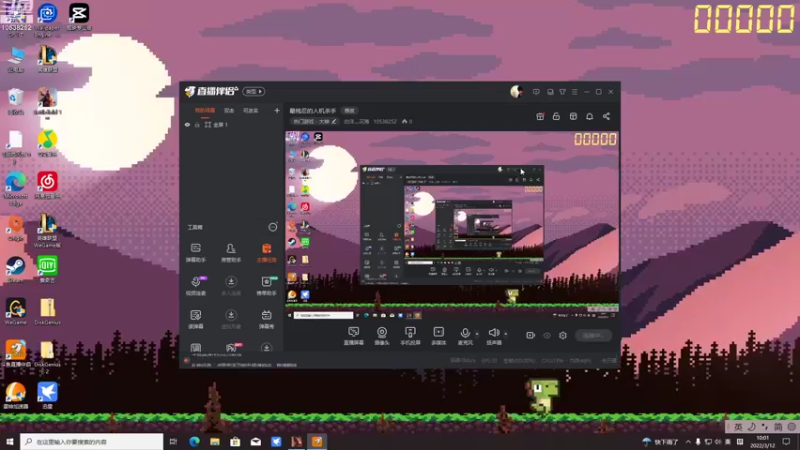This screenshot has width=800, height=450.
Task: Open the 弹幕助手 danmaku assistant tool
Action: [195, 253]
